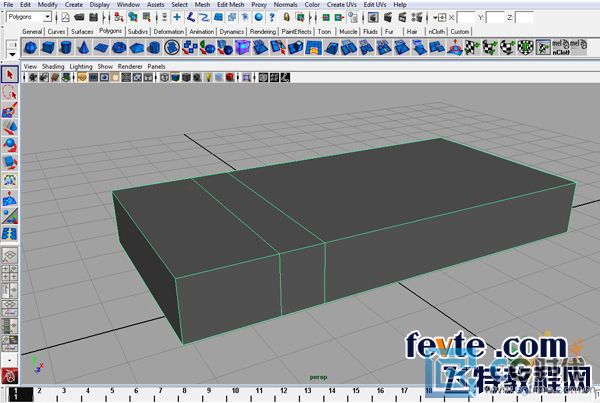
Task: Open the Shading panel menu
Action: (53, 66)
